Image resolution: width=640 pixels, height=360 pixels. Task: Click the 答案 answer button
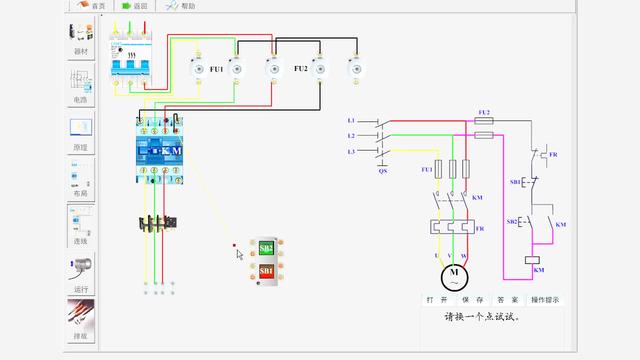(508, 300)
